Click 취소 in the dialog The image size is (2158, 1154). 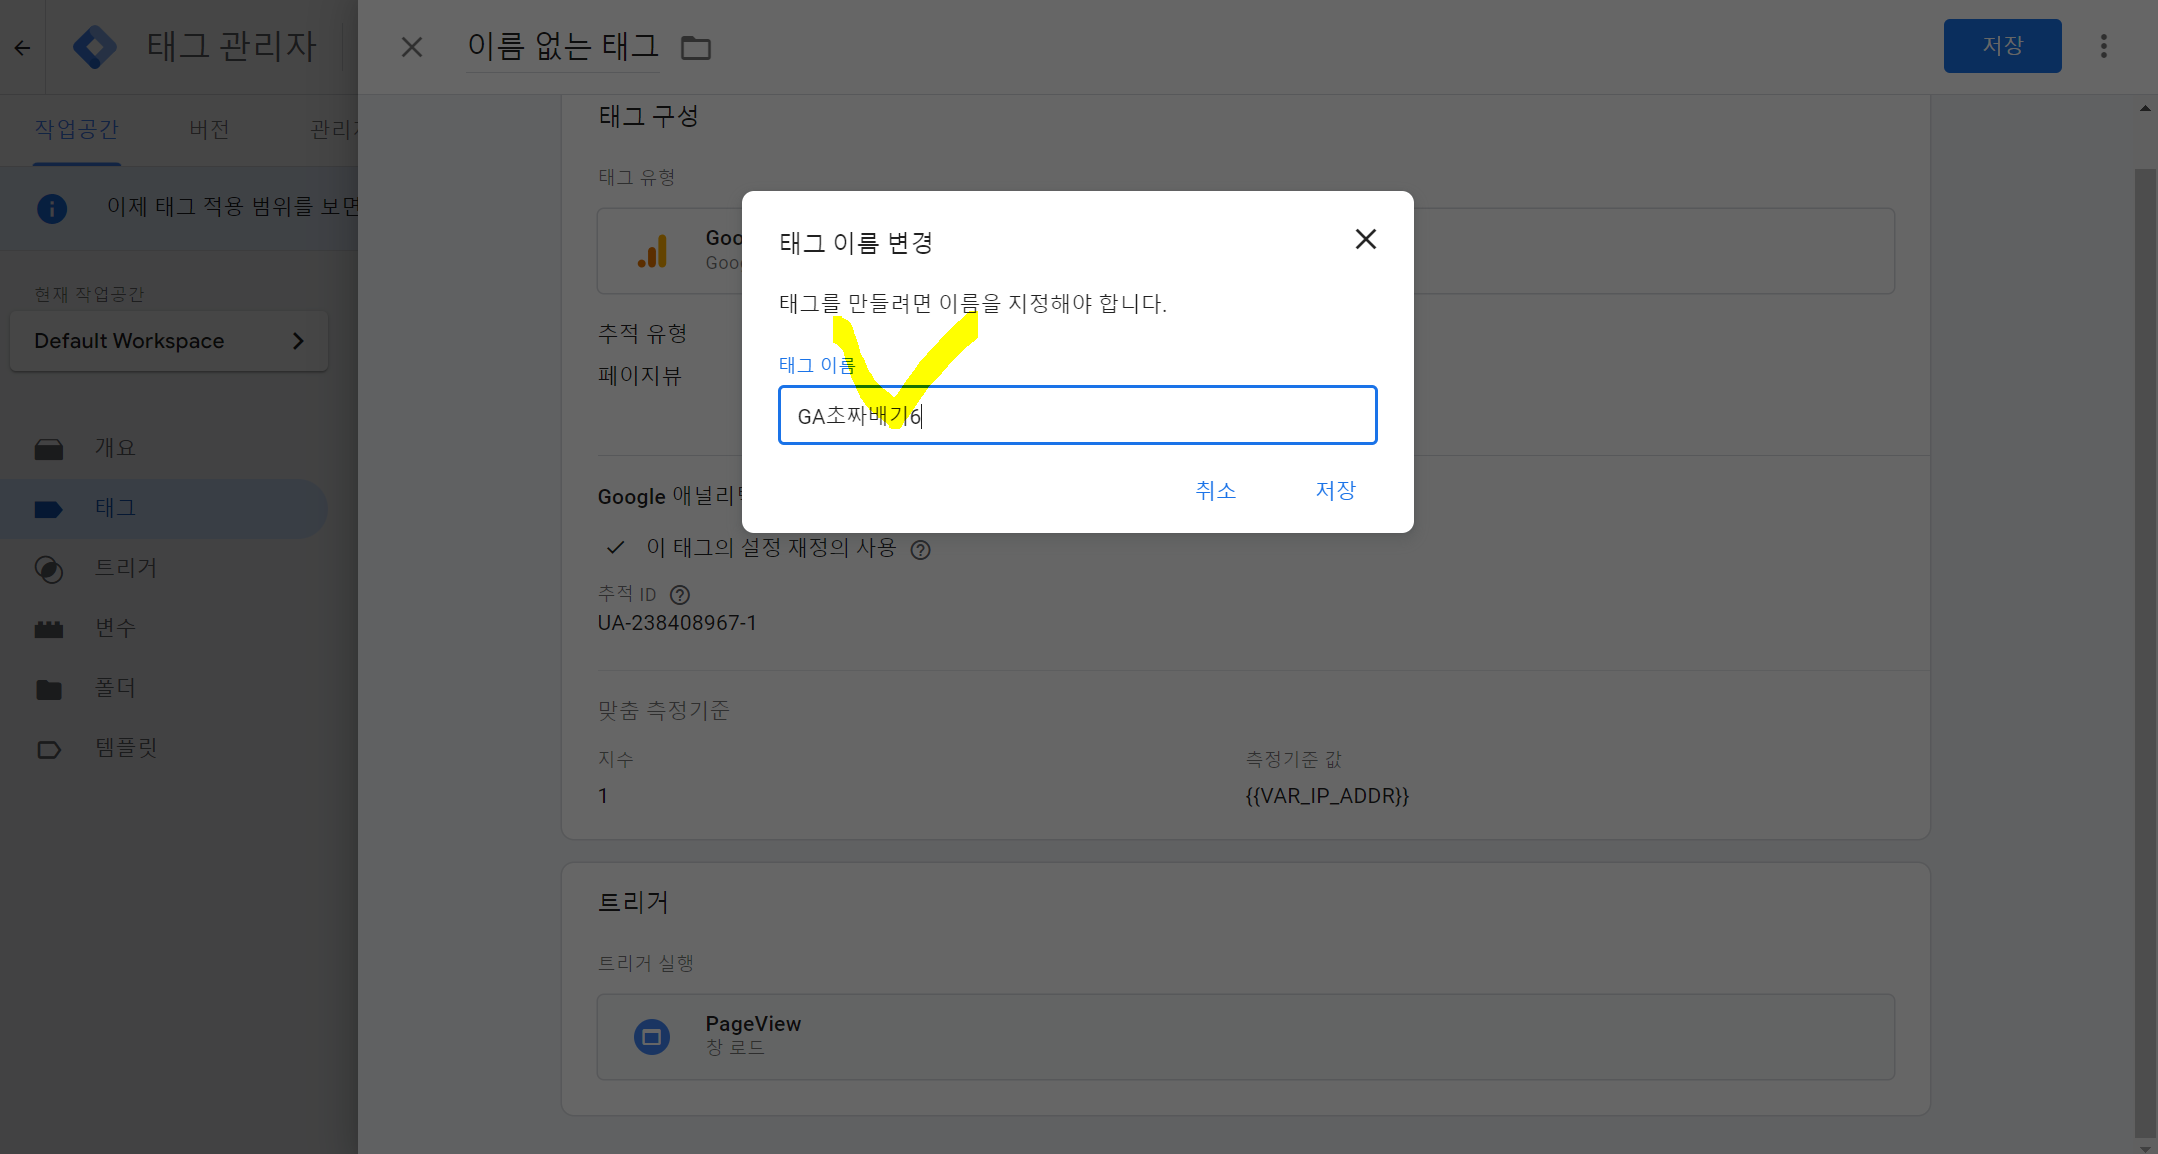(x=1215, y=490)
